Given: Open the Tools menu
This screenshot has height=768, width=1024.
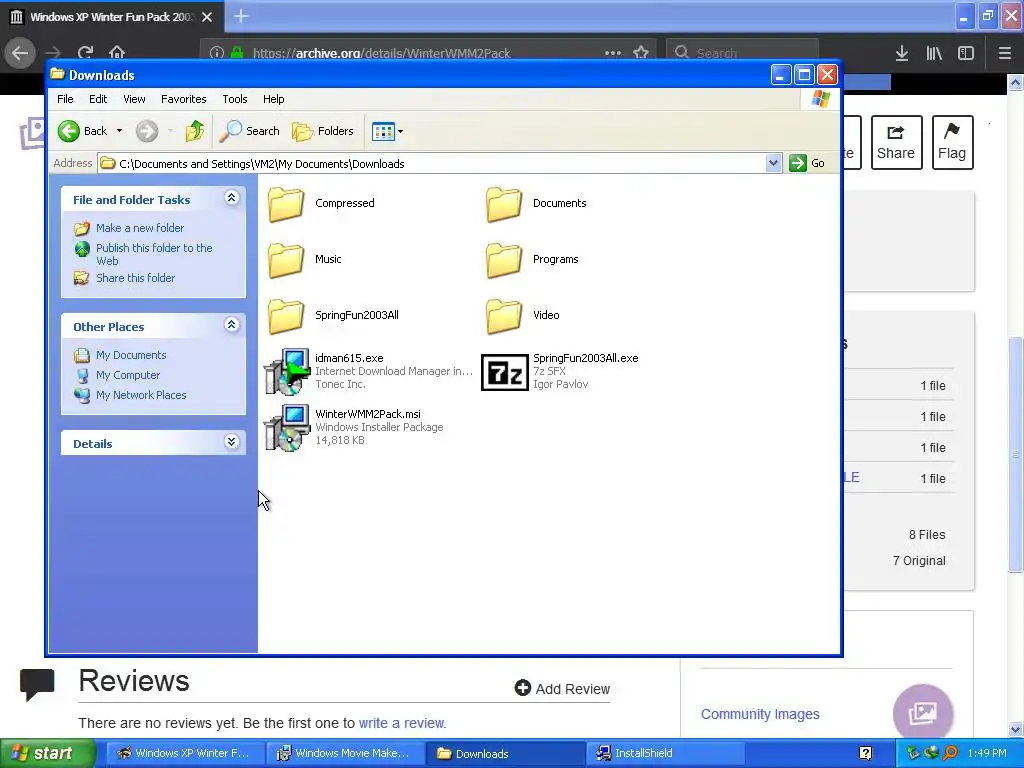Looking at the screenshot, I should (x=234, y=99).
